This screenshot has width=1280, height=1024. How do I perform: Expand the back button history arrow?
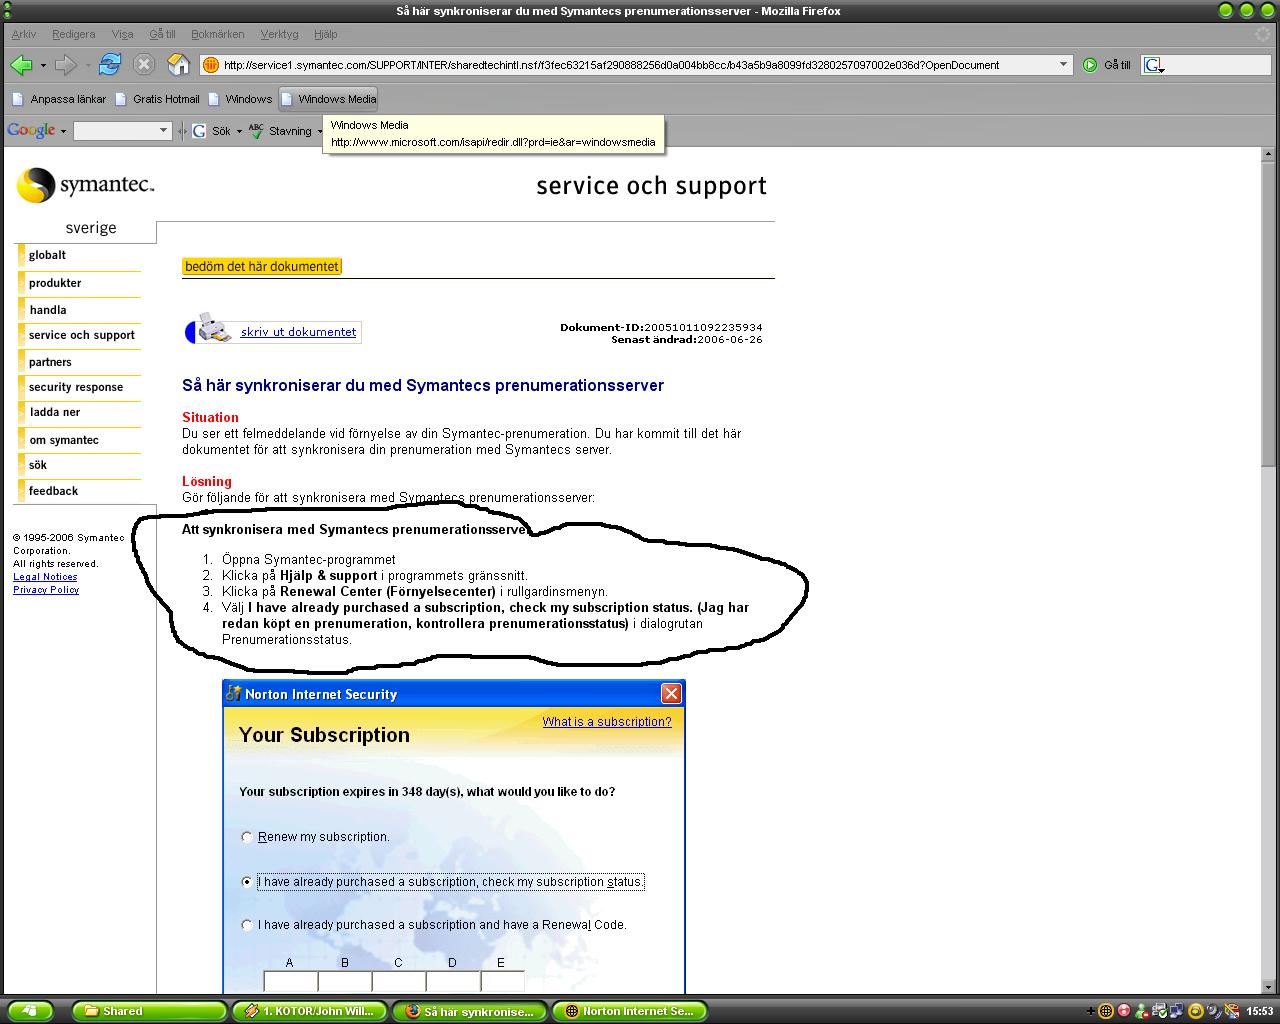(x=42, y=66)
